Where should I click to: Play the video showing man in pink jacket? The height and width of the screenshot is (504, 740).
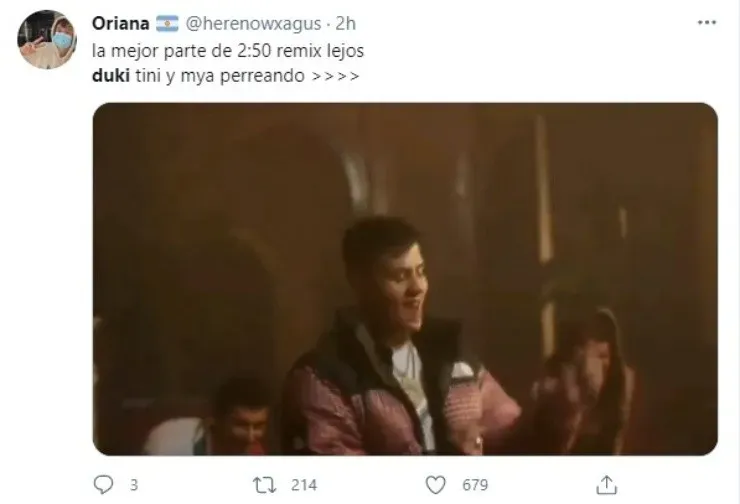pyautogui.click(x=405, y=279)
